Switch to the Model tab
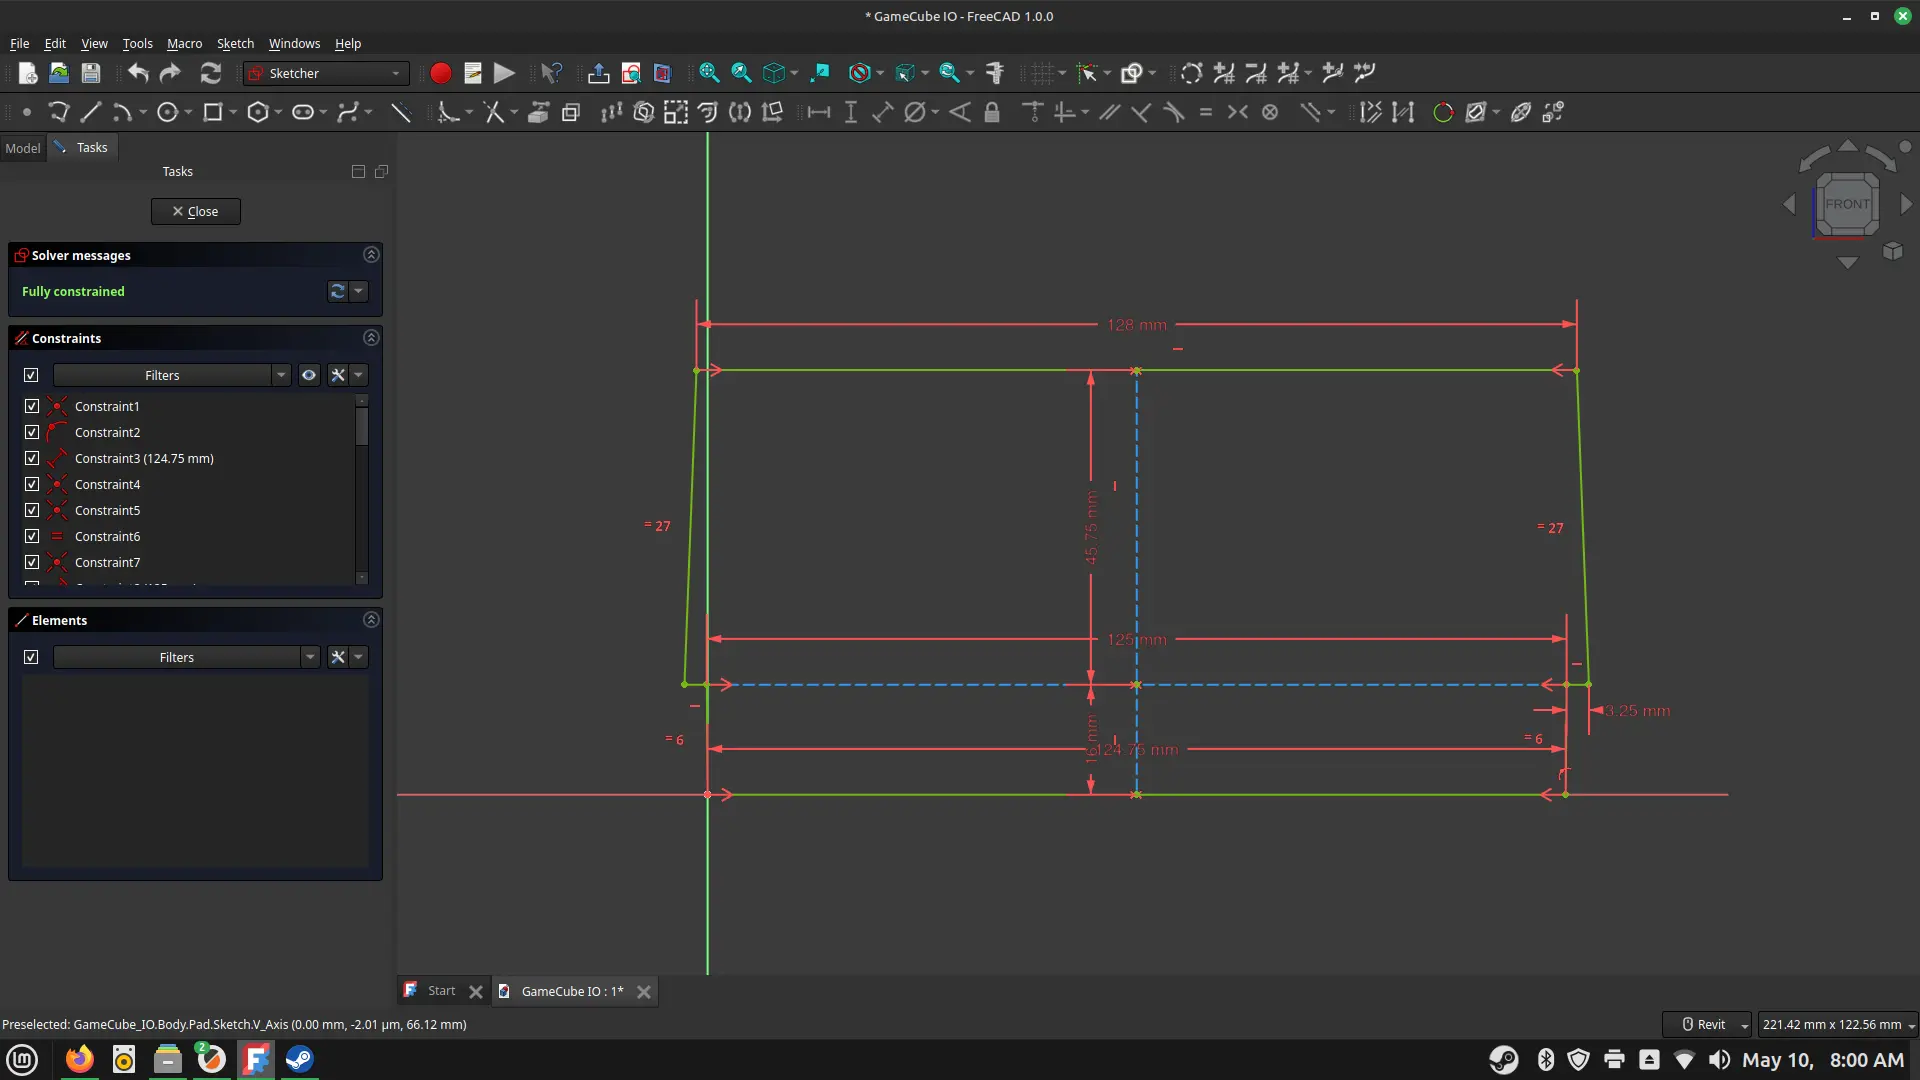1920x1080 pixels. click(x=23, y=148)
